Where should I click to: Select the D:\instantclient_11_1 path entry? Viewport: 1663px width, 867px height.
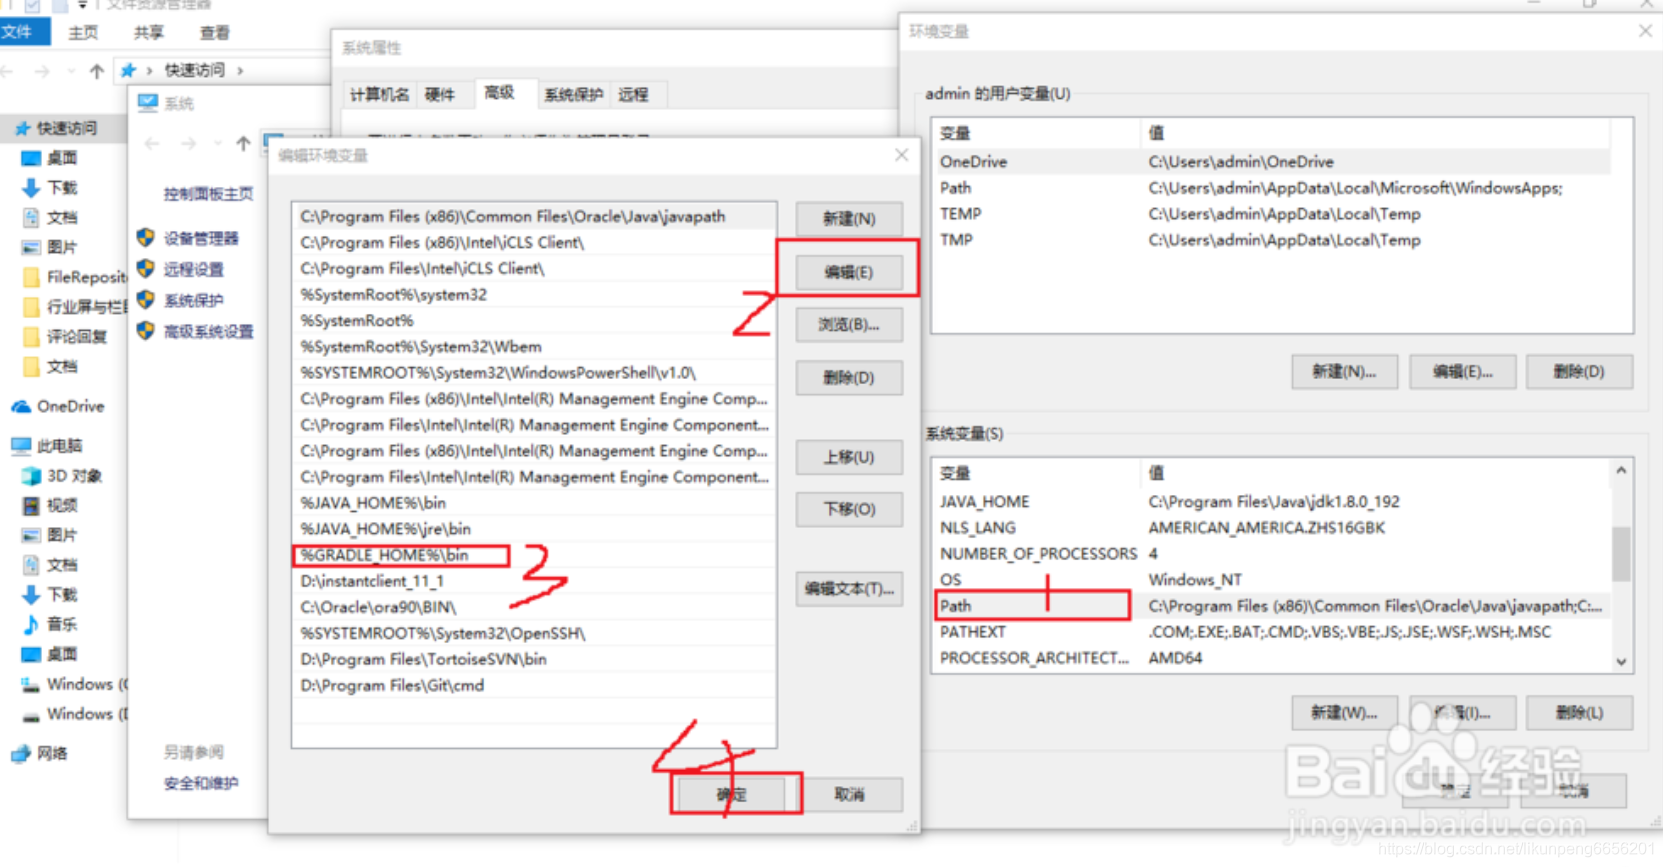tap(534, 581)
